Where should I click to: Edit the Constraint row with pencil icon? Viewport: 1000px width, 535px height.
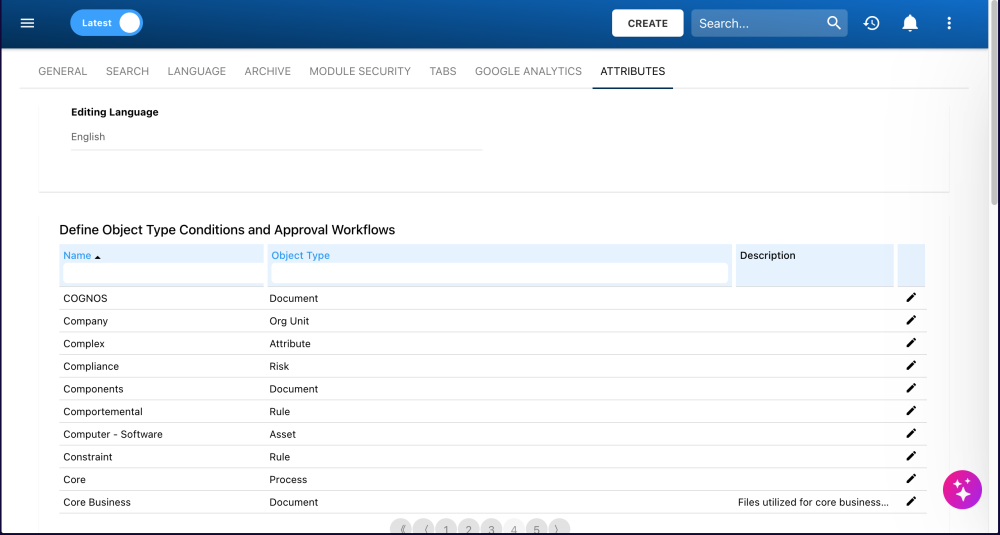coord(911,456)
